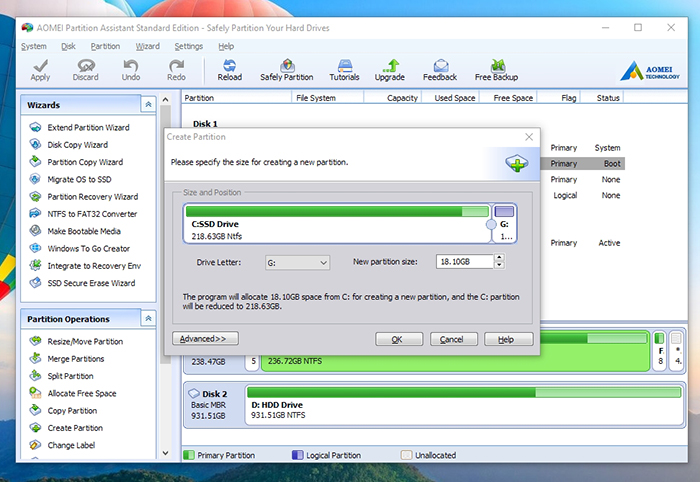Start the Extend Partition Wizard
The image size is (700, 482).
[x=88, y=128]
